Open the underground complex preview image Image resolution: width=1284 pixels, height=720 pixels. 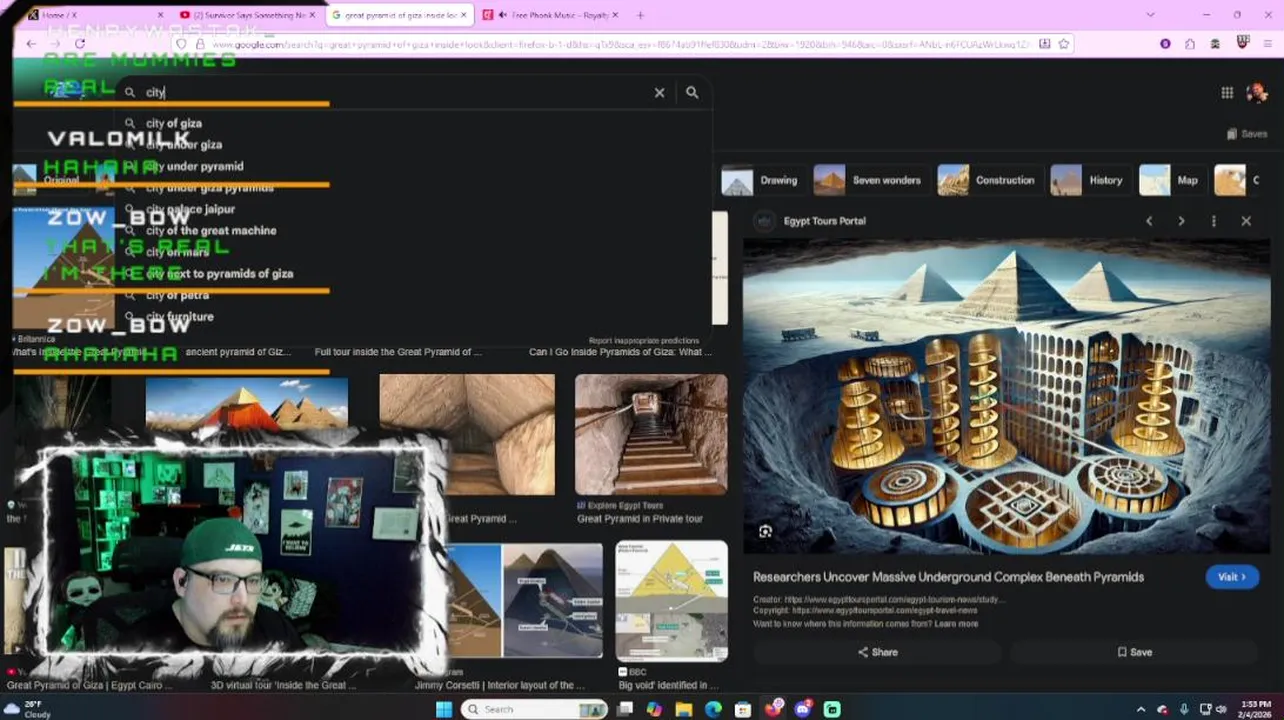tap(1006, 396)
